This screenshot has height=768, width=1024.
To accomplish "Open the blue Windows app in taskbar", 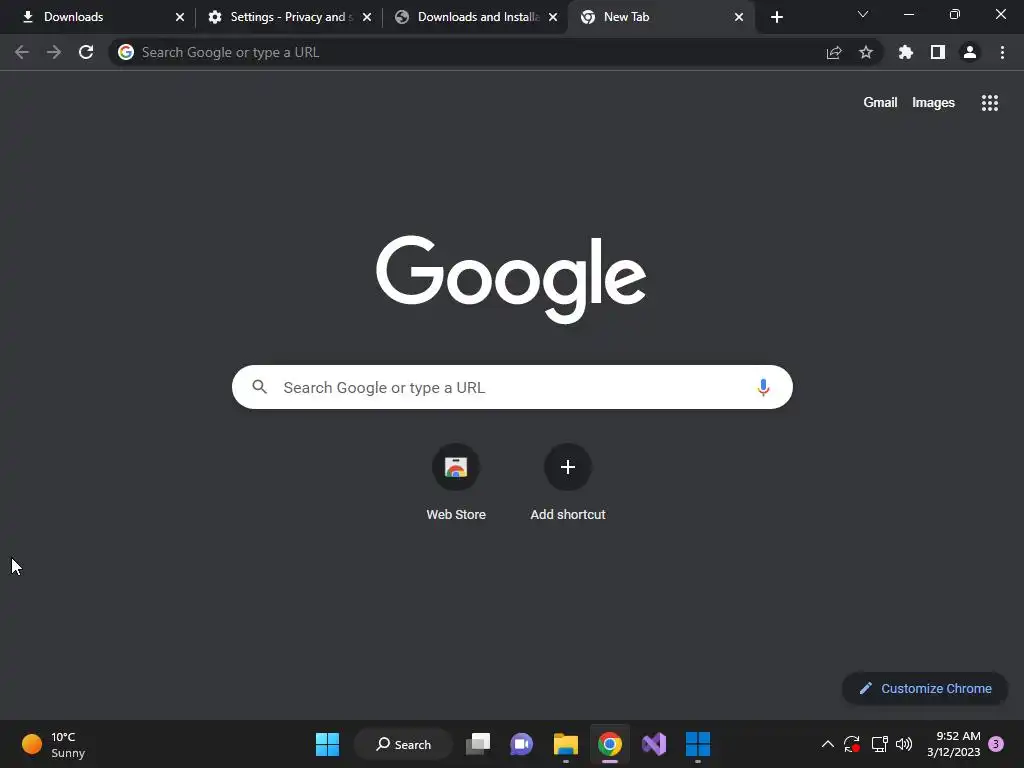I will coord(697,744).
